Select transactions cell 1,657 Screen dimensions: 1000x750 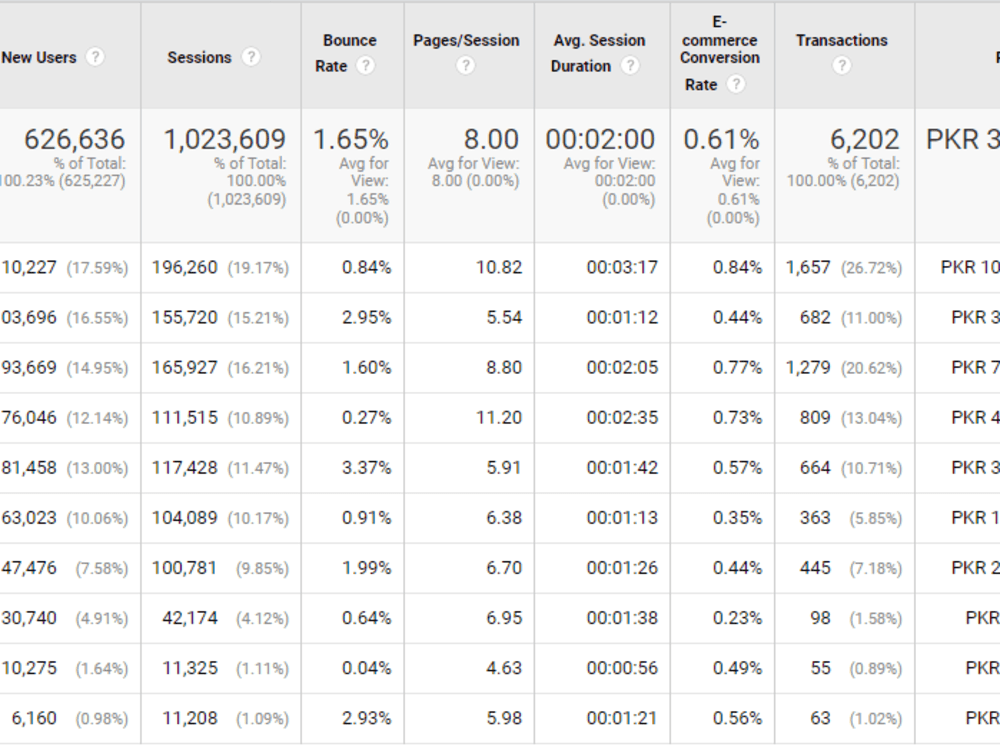click(x=808, y=267)
